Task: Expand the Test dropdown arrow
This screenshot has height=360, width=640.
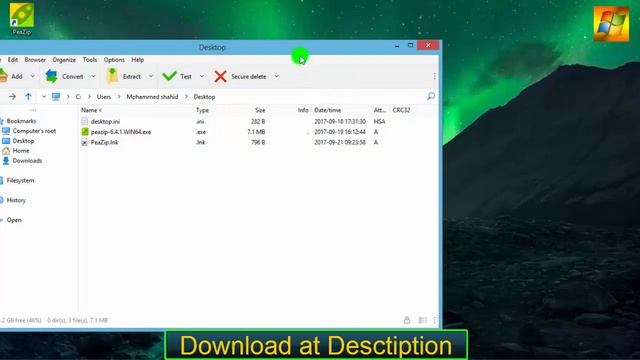Action: pos(202,76)
